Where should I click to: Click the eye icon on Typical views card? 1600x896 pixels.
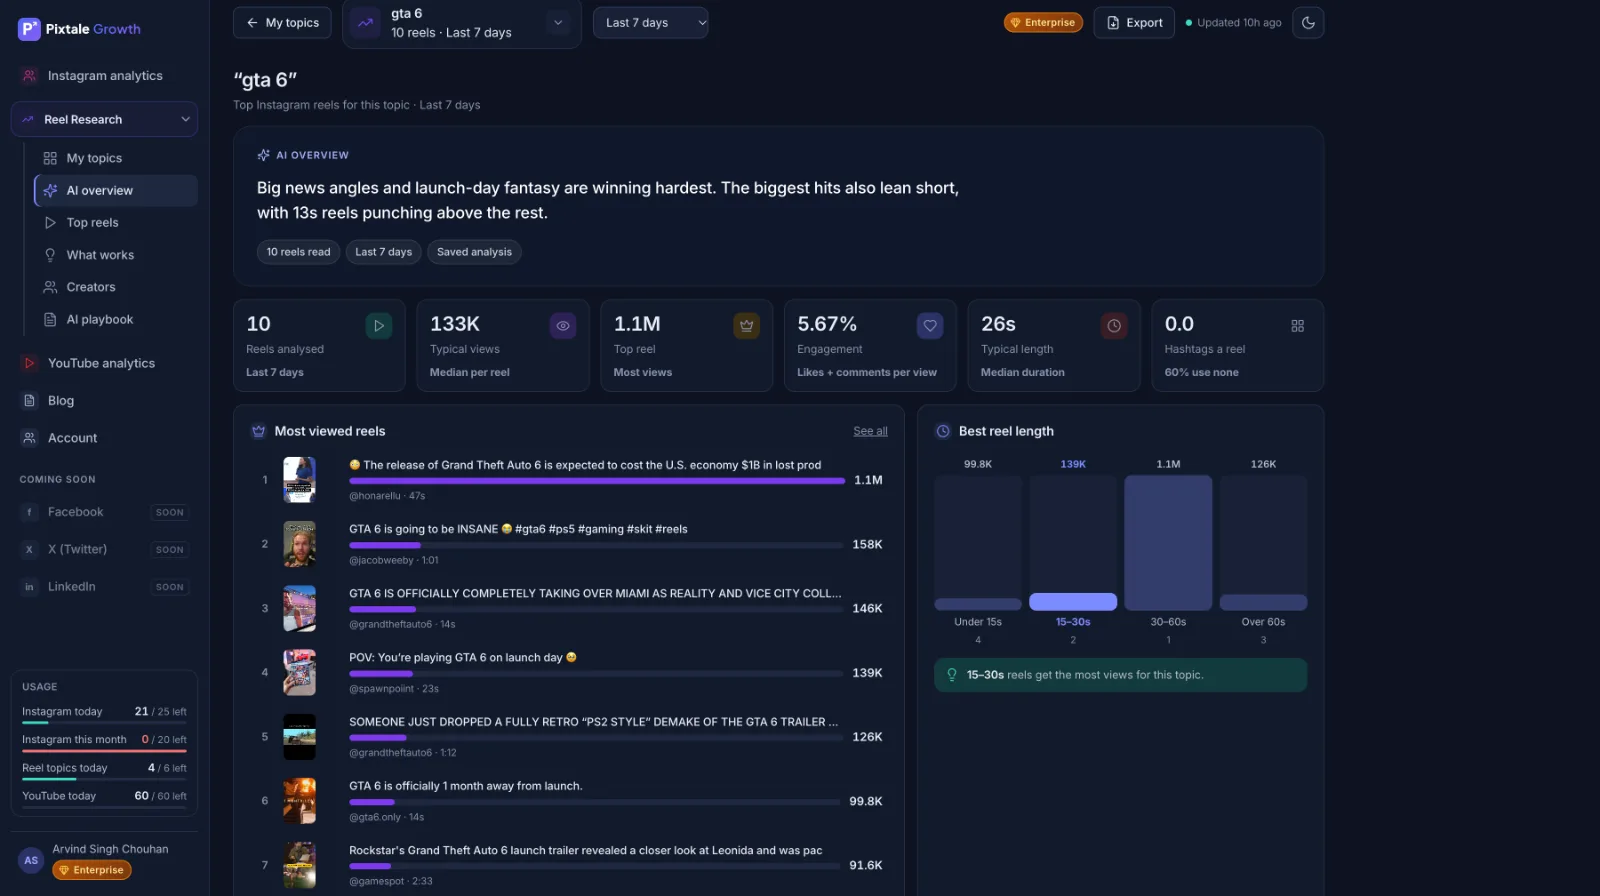coord(563,326)
